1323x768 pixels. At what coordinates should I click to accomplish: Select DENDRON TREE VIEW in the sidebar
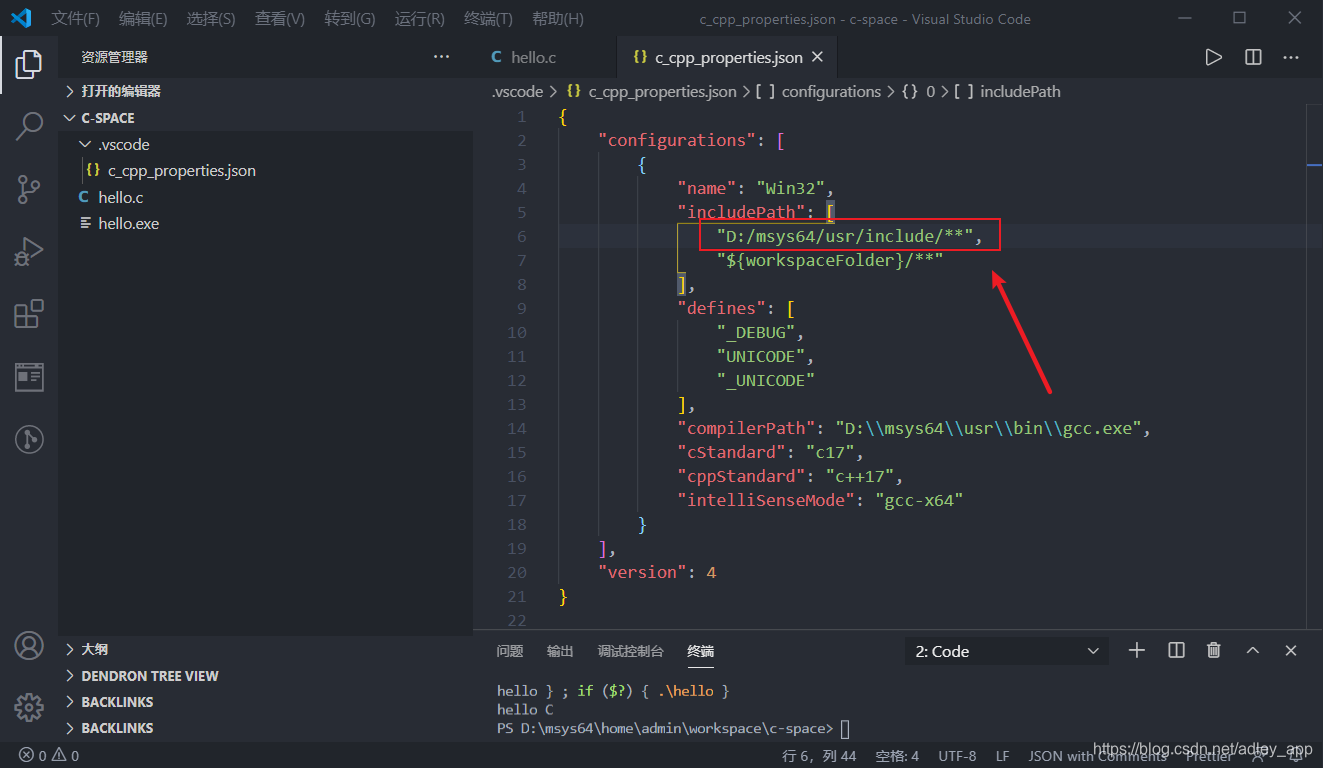click(149, 675)
